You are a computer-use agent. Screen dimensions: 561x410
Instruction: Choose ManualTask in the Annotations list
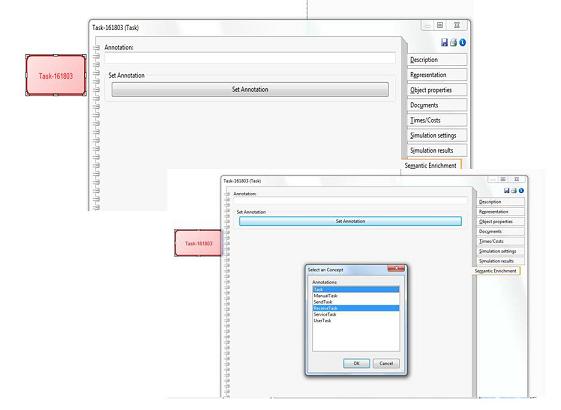pyautogui.click(x=356, y=296)
